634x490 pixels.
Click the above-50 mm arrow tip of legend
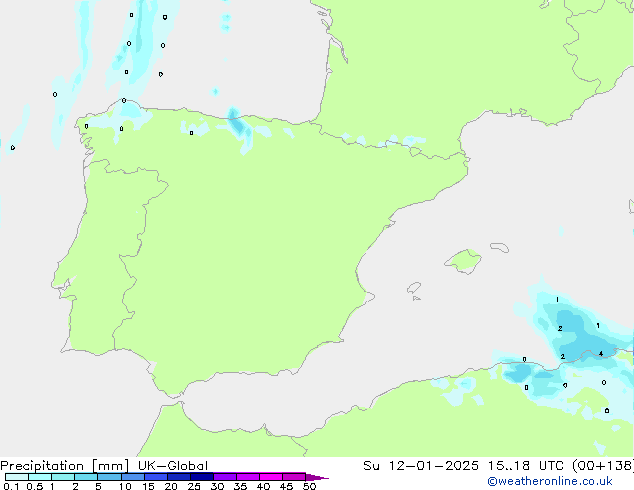[x=317, y=477]
